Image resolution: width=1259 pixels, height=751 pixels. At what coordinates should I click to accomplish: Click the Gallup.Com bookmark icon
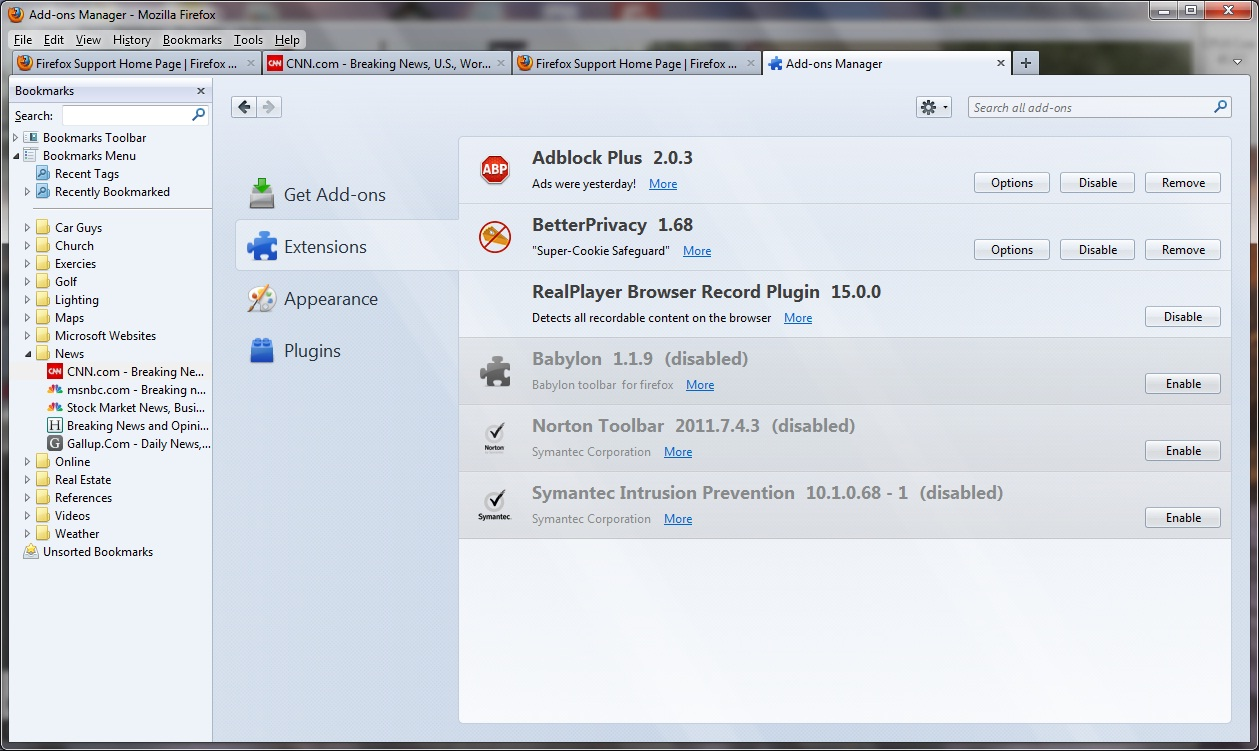click(x=55, y=444)
